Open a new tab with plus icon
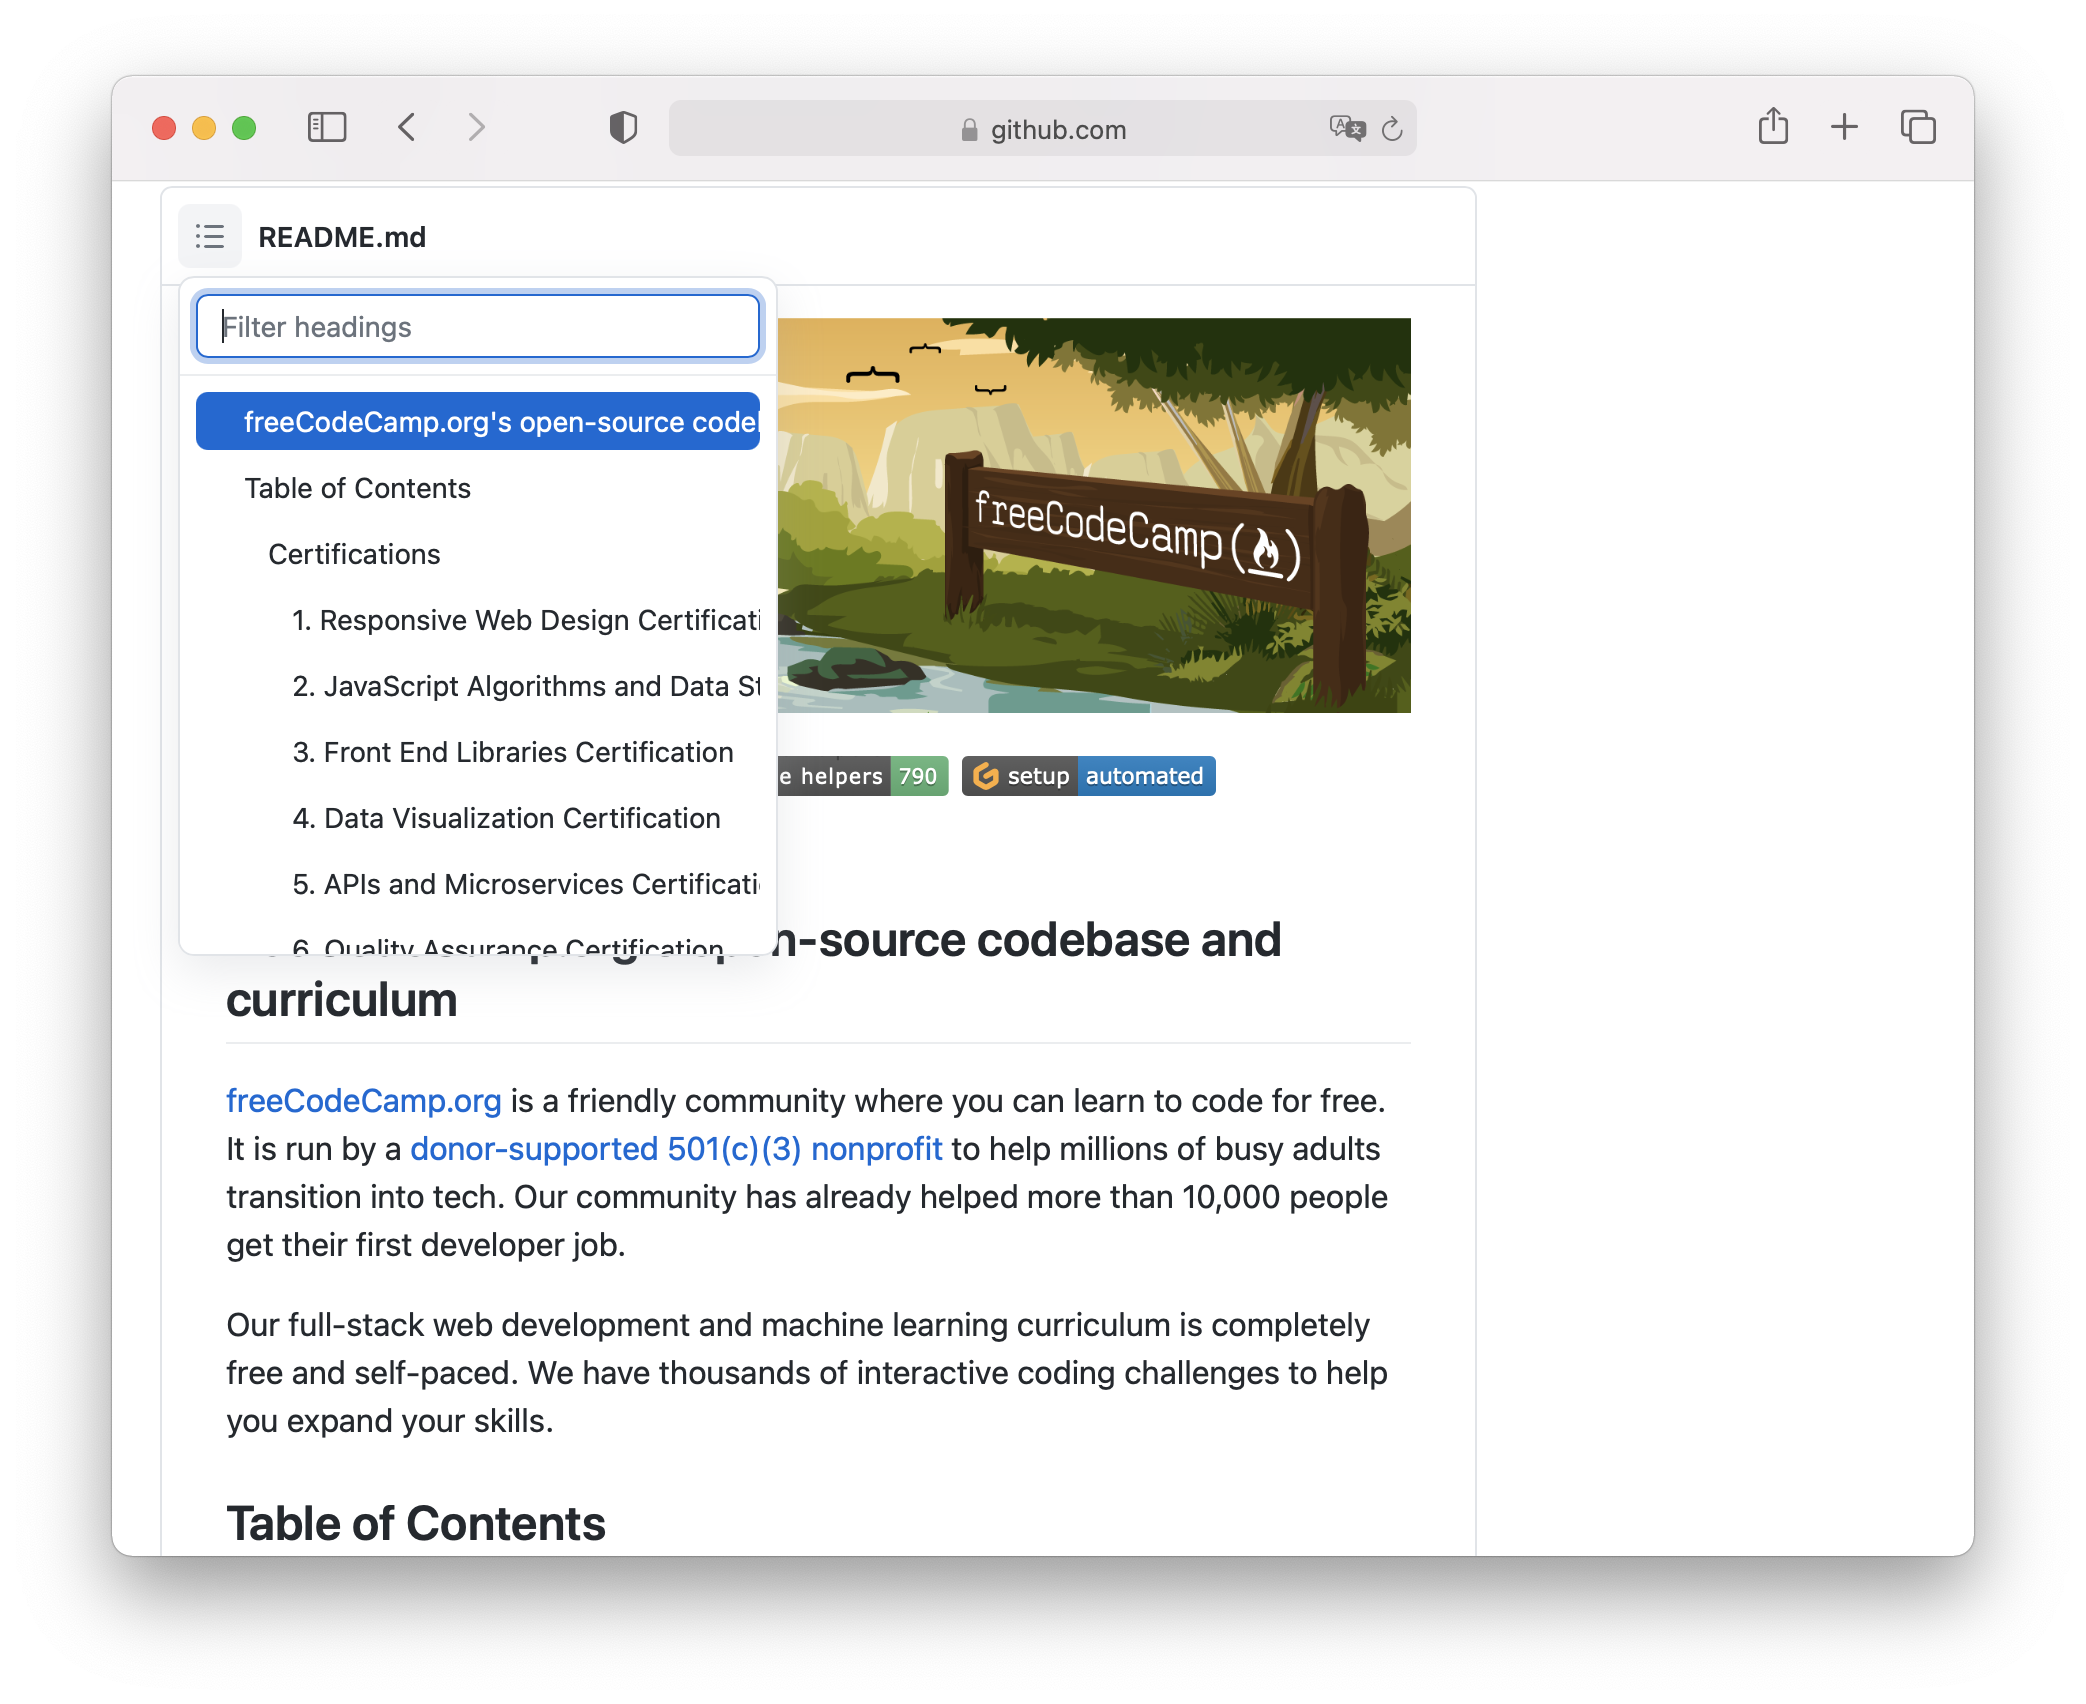Image resolution: width=2086 pixels, height=1704 pixels. [1844, 127]
